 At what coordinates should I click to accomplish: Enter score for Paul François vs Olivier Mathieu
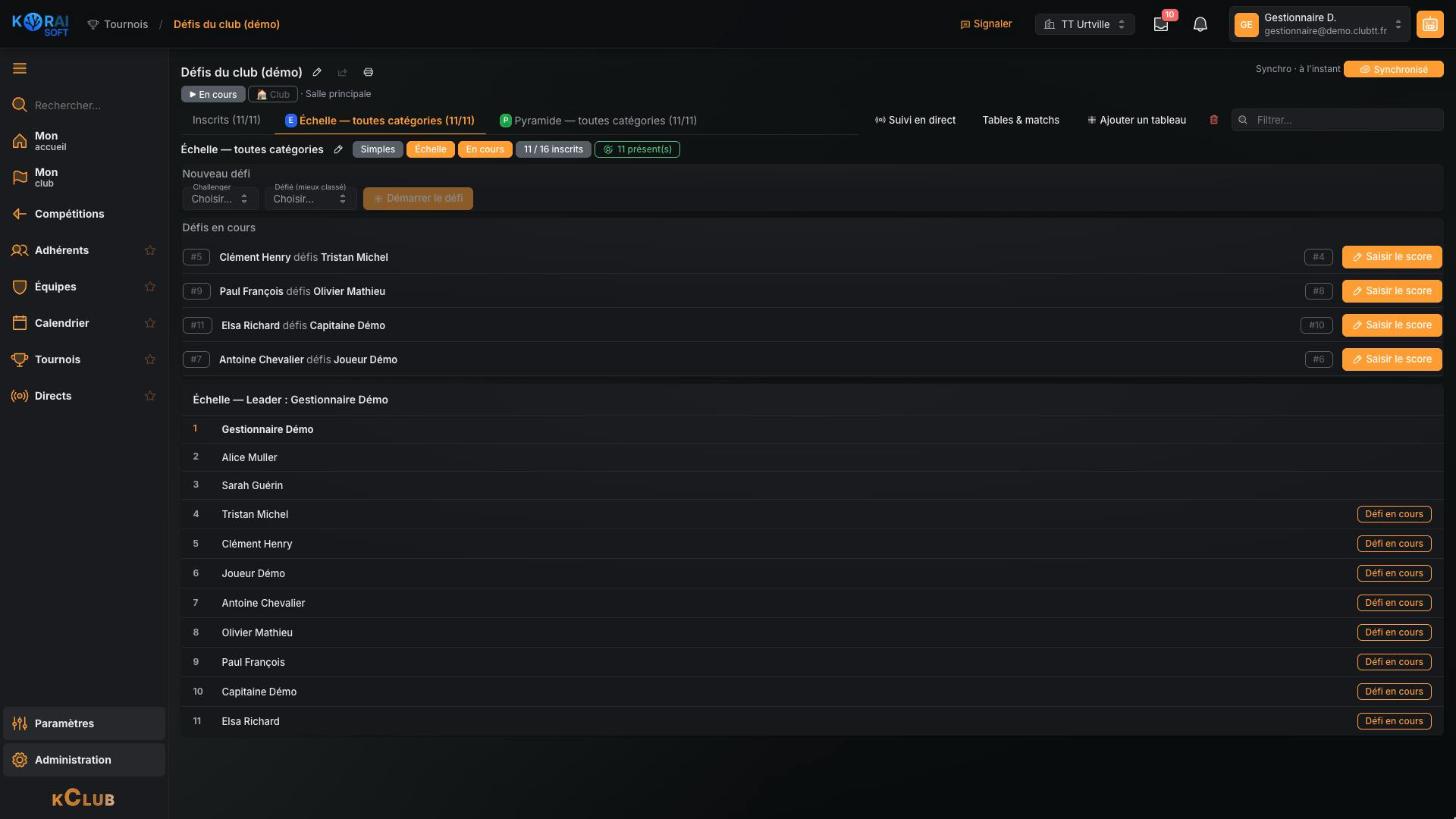coord(1391,291)
